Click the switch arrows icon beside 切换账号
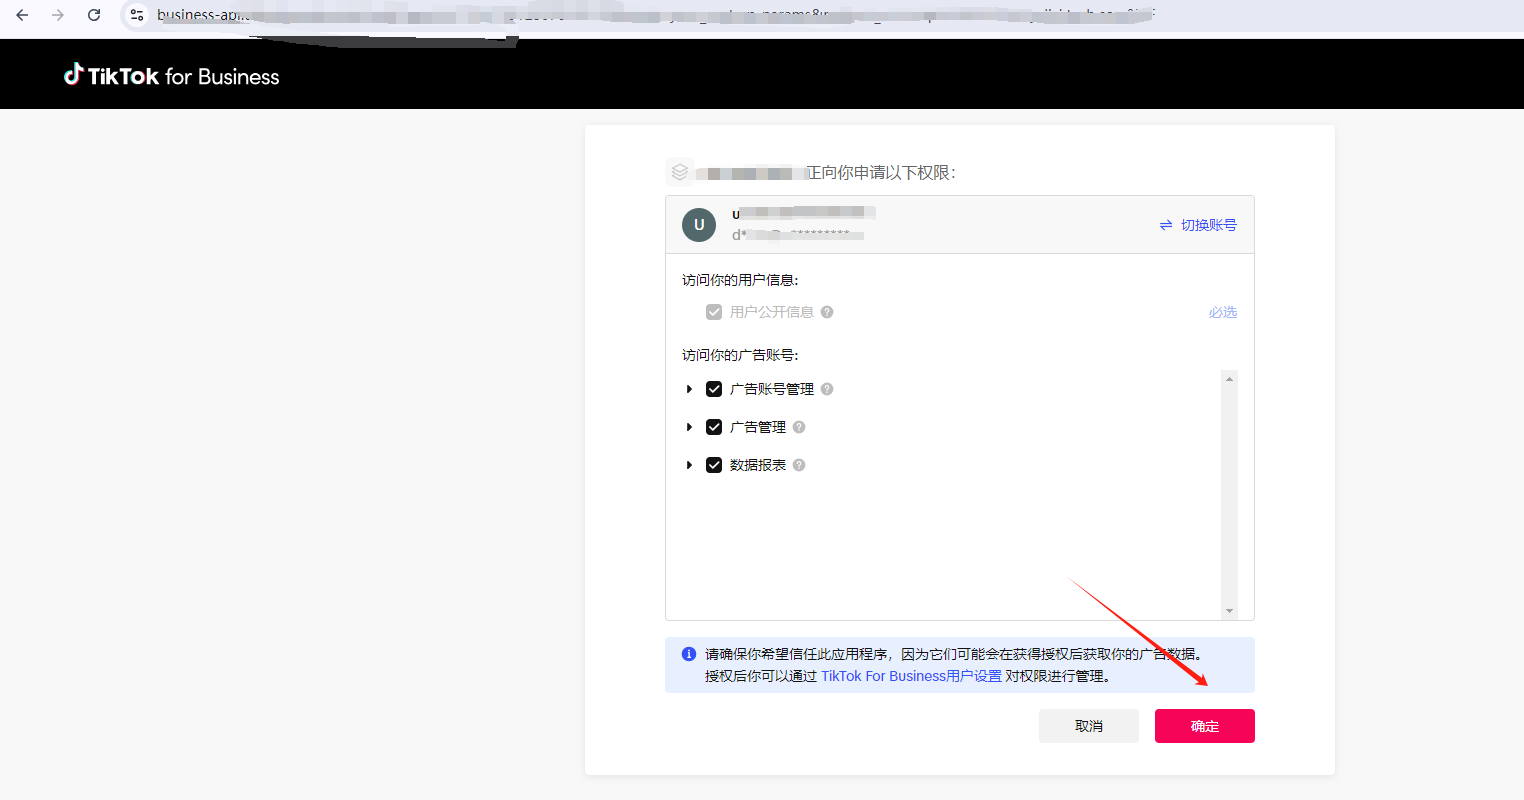 tap(1166, 225)
